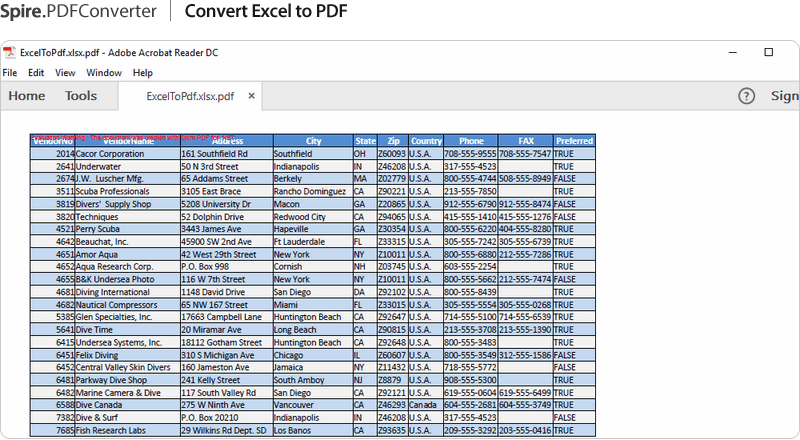Click the Central Valley Skin Divers cell
Screen dimensions: 800x440
point(128,367)
